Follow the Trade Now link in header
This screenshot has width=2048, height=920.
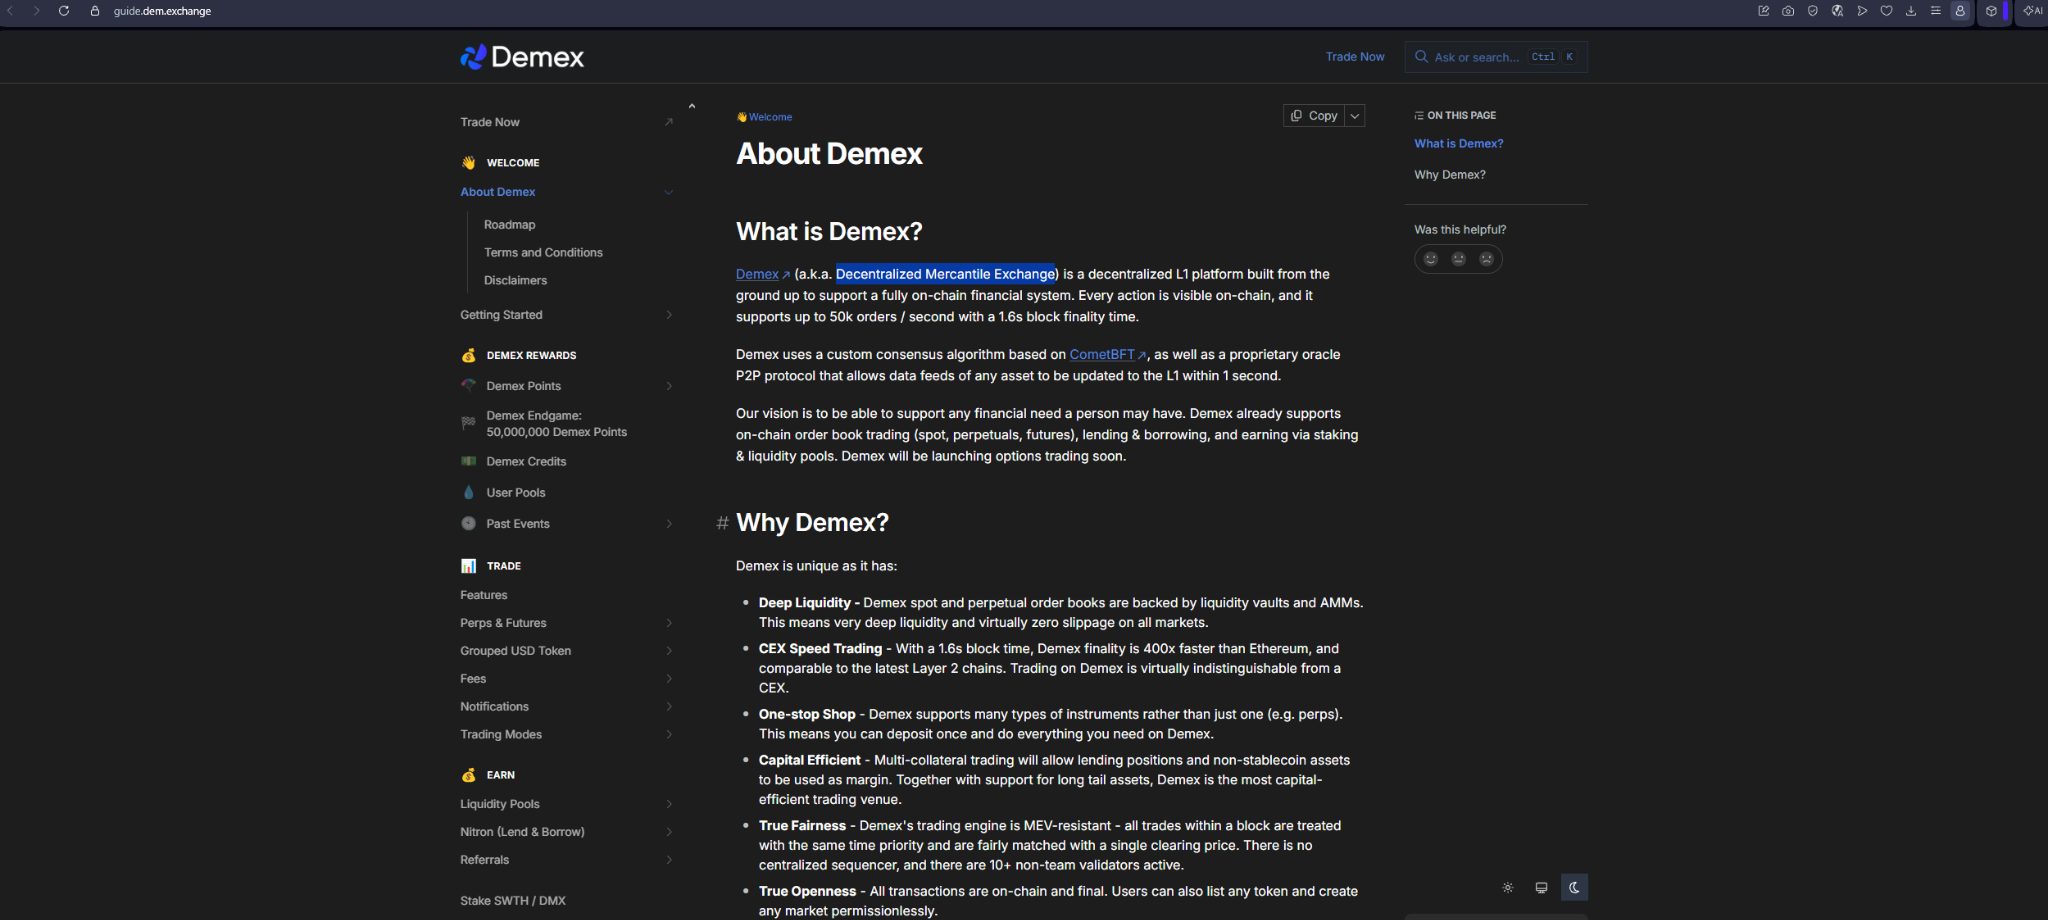tap(1355, 57)
